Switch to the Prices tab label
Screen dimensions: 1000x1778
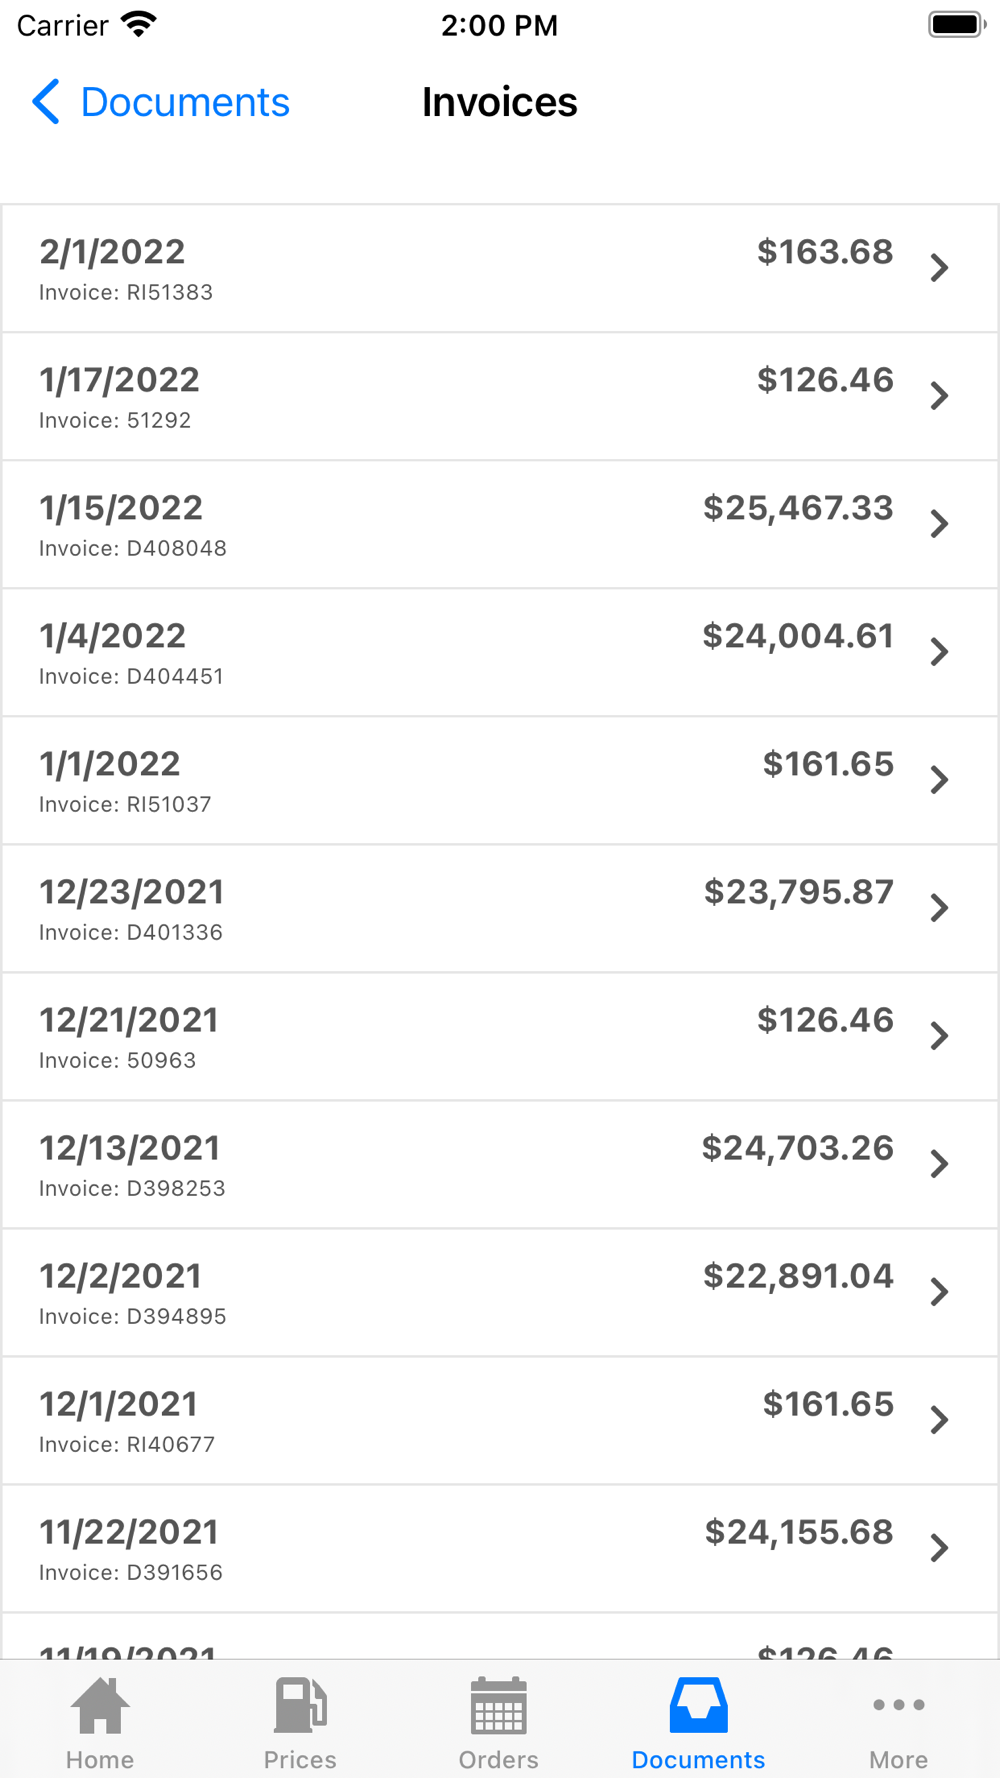coord(300,1760)
